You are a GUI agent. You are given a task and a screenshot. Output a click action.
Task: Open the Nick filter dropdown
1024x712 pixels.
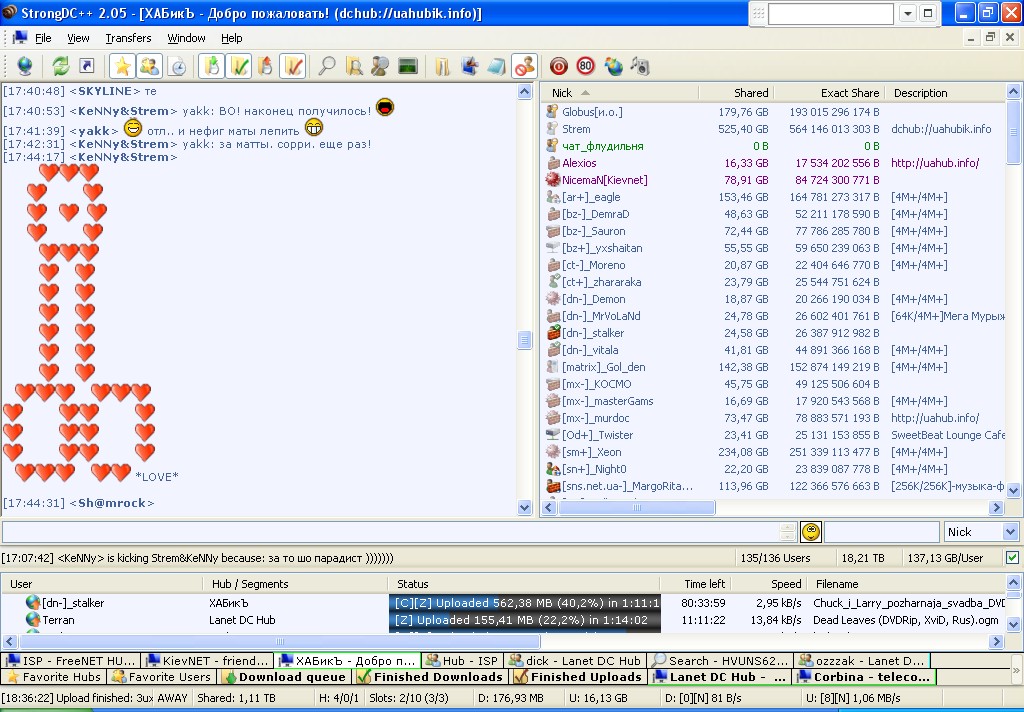pyautogui.click(x=1008, y=532)
